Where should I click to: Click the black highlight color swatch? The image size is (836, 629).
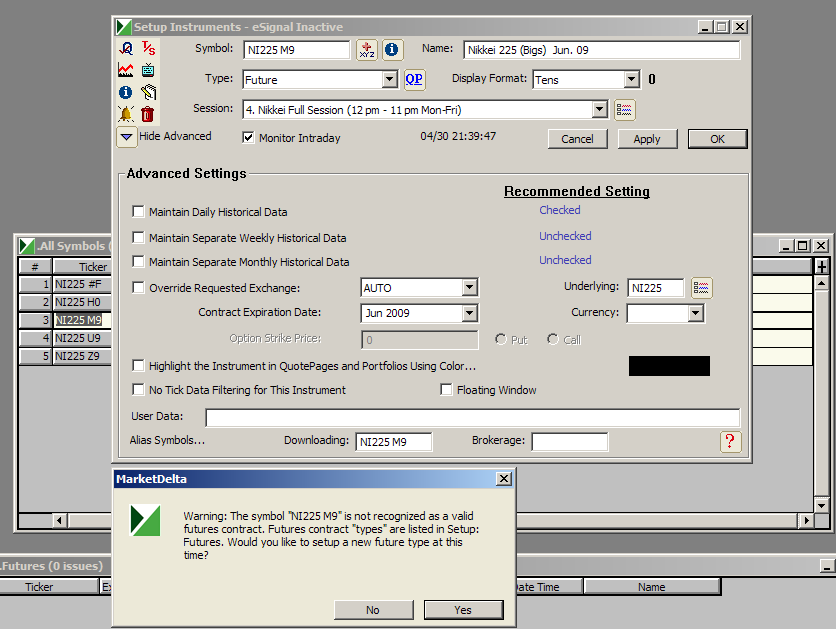click(669, 366)
